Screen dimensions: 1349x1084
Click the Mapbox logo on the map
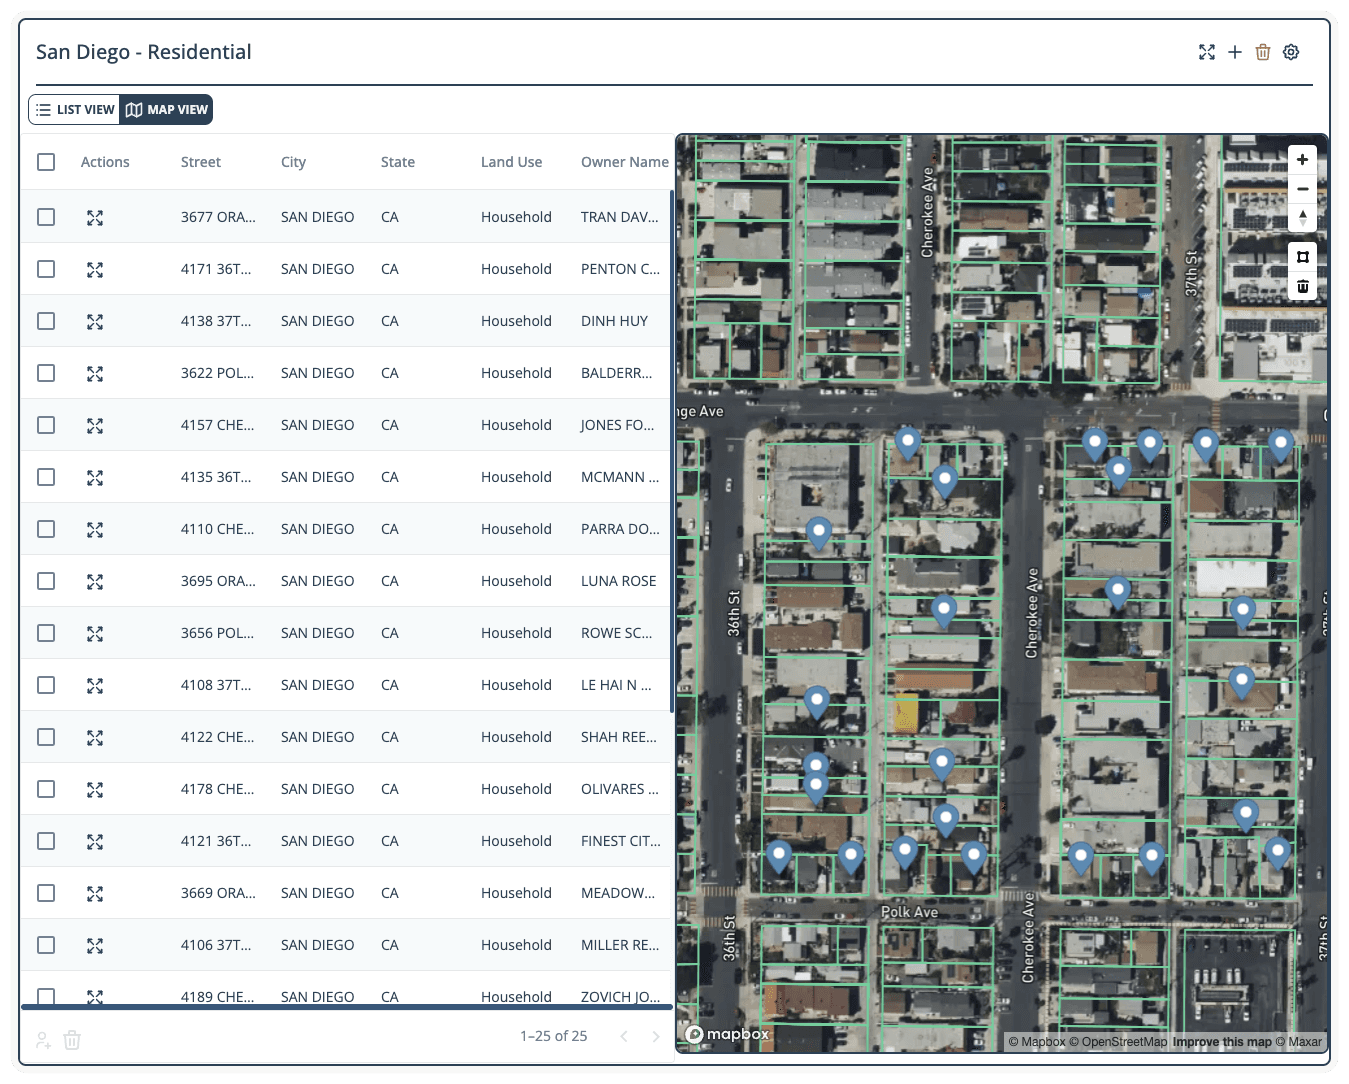(x=727, y=1034)
